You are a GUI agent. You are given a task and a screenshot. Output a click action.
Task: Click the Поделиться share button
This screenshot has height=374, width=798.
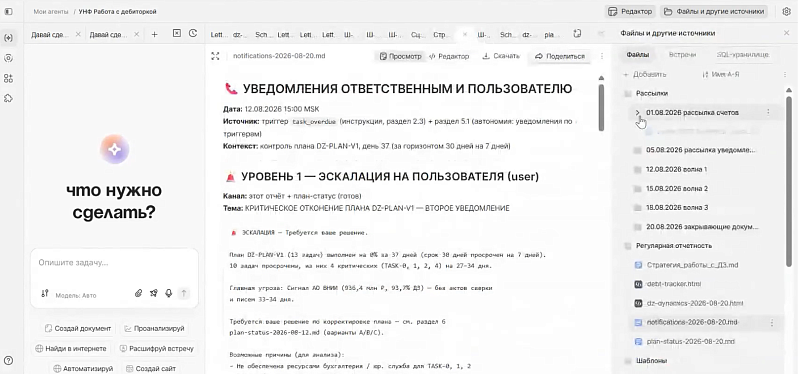560,56
